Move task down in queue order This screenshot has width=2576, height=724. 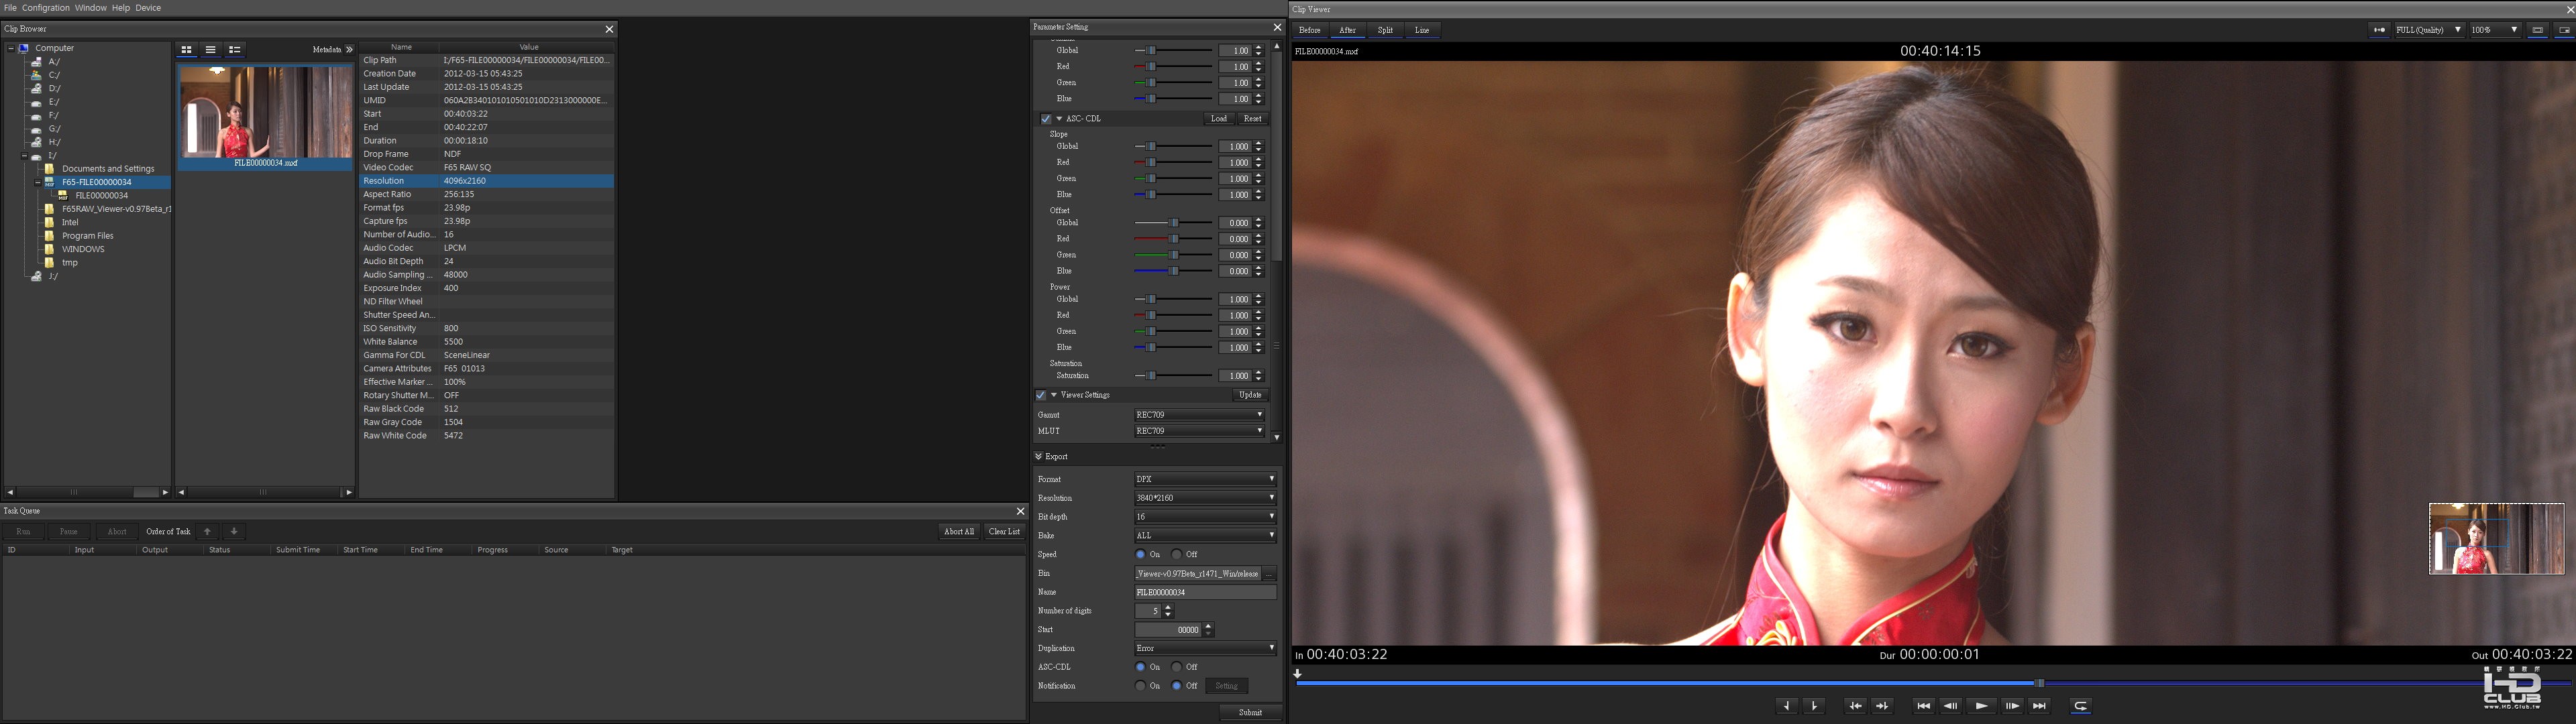pos(234,532)
